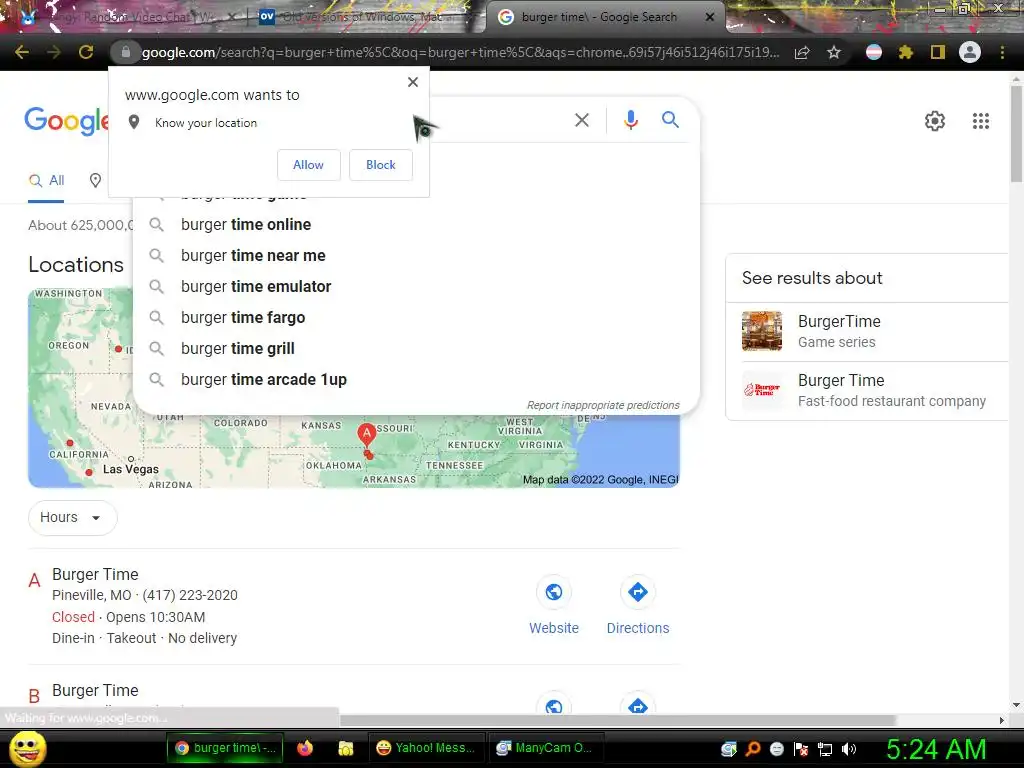Open the ManyCam taskbar item
The image size is (1024, 768).
tap(546, 748)
